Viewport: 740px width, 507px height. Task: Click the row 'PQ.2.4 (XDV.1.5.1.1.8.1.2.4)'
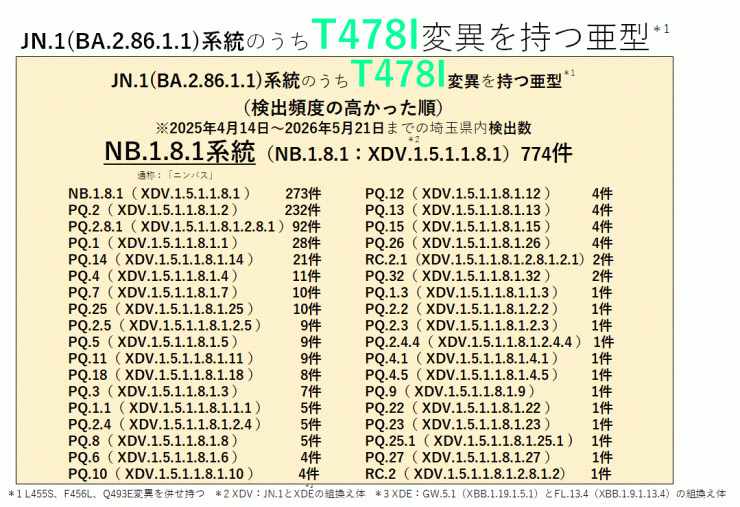pyautogui.click(x=194, y=424)
